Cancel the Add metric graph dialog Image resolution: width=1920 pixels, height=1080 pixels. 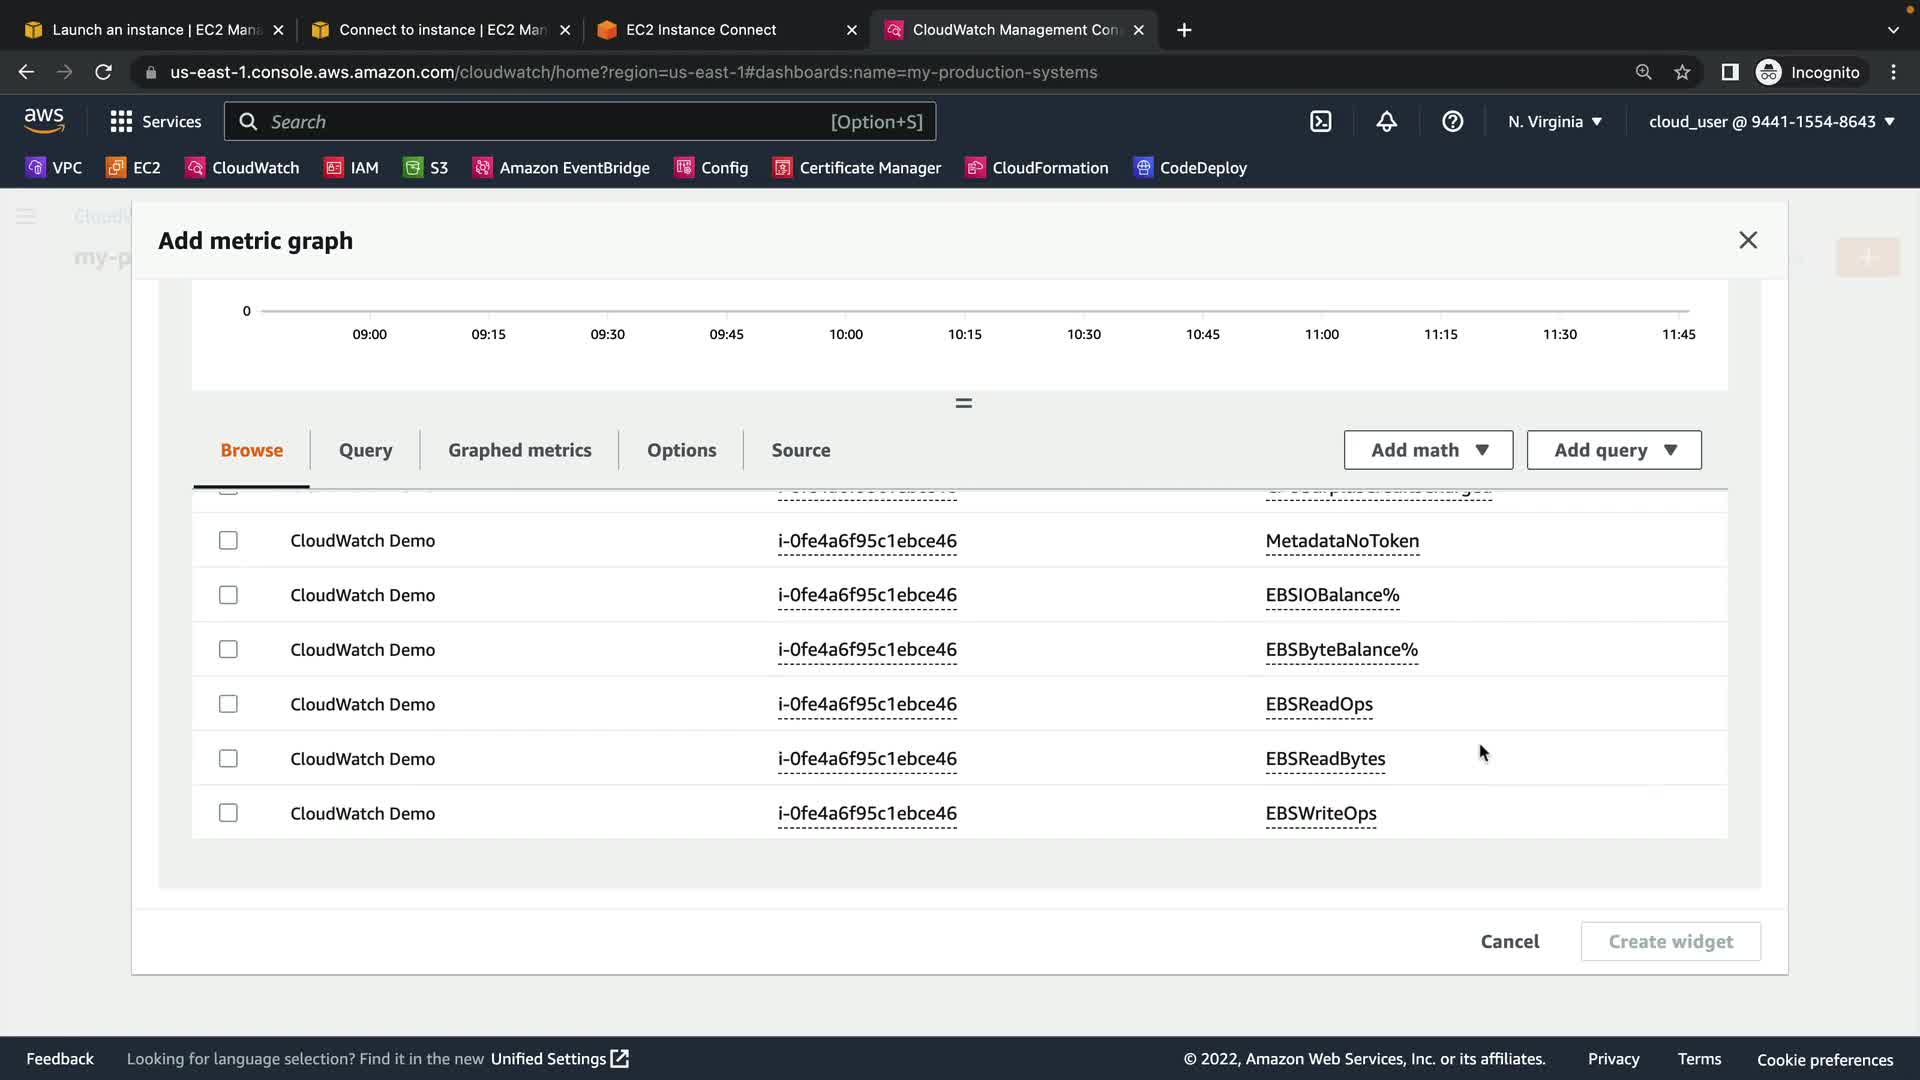point(1509,941)
